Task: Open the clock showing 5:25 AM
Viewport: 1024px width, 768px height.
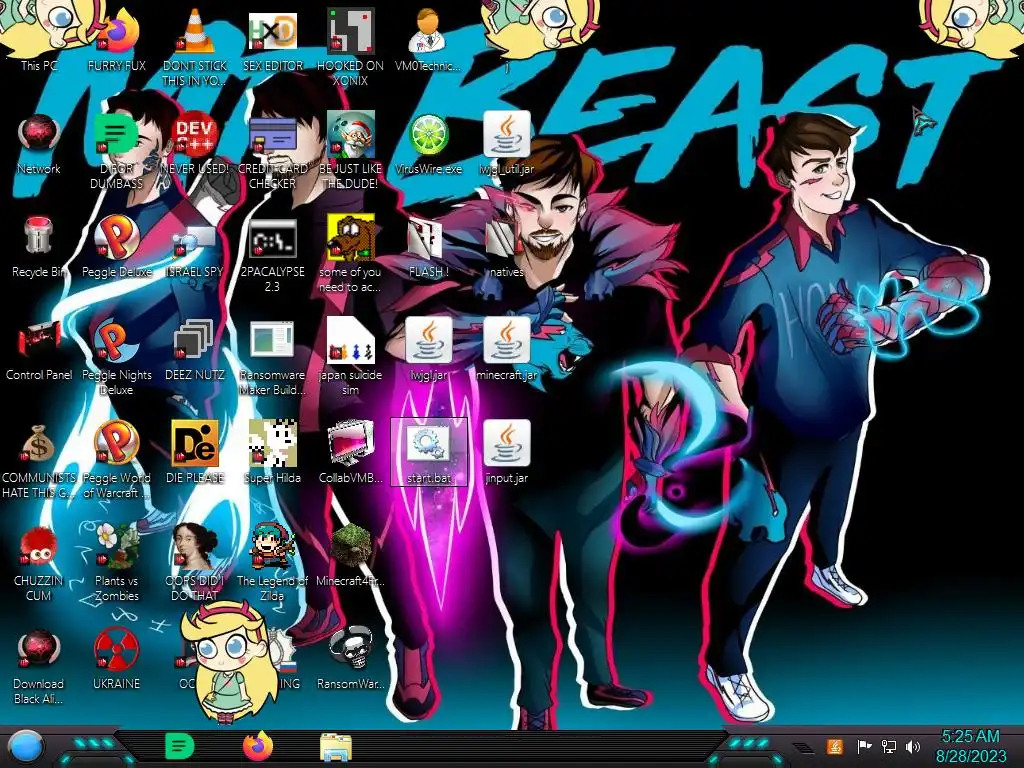Action: coord(970,746)
